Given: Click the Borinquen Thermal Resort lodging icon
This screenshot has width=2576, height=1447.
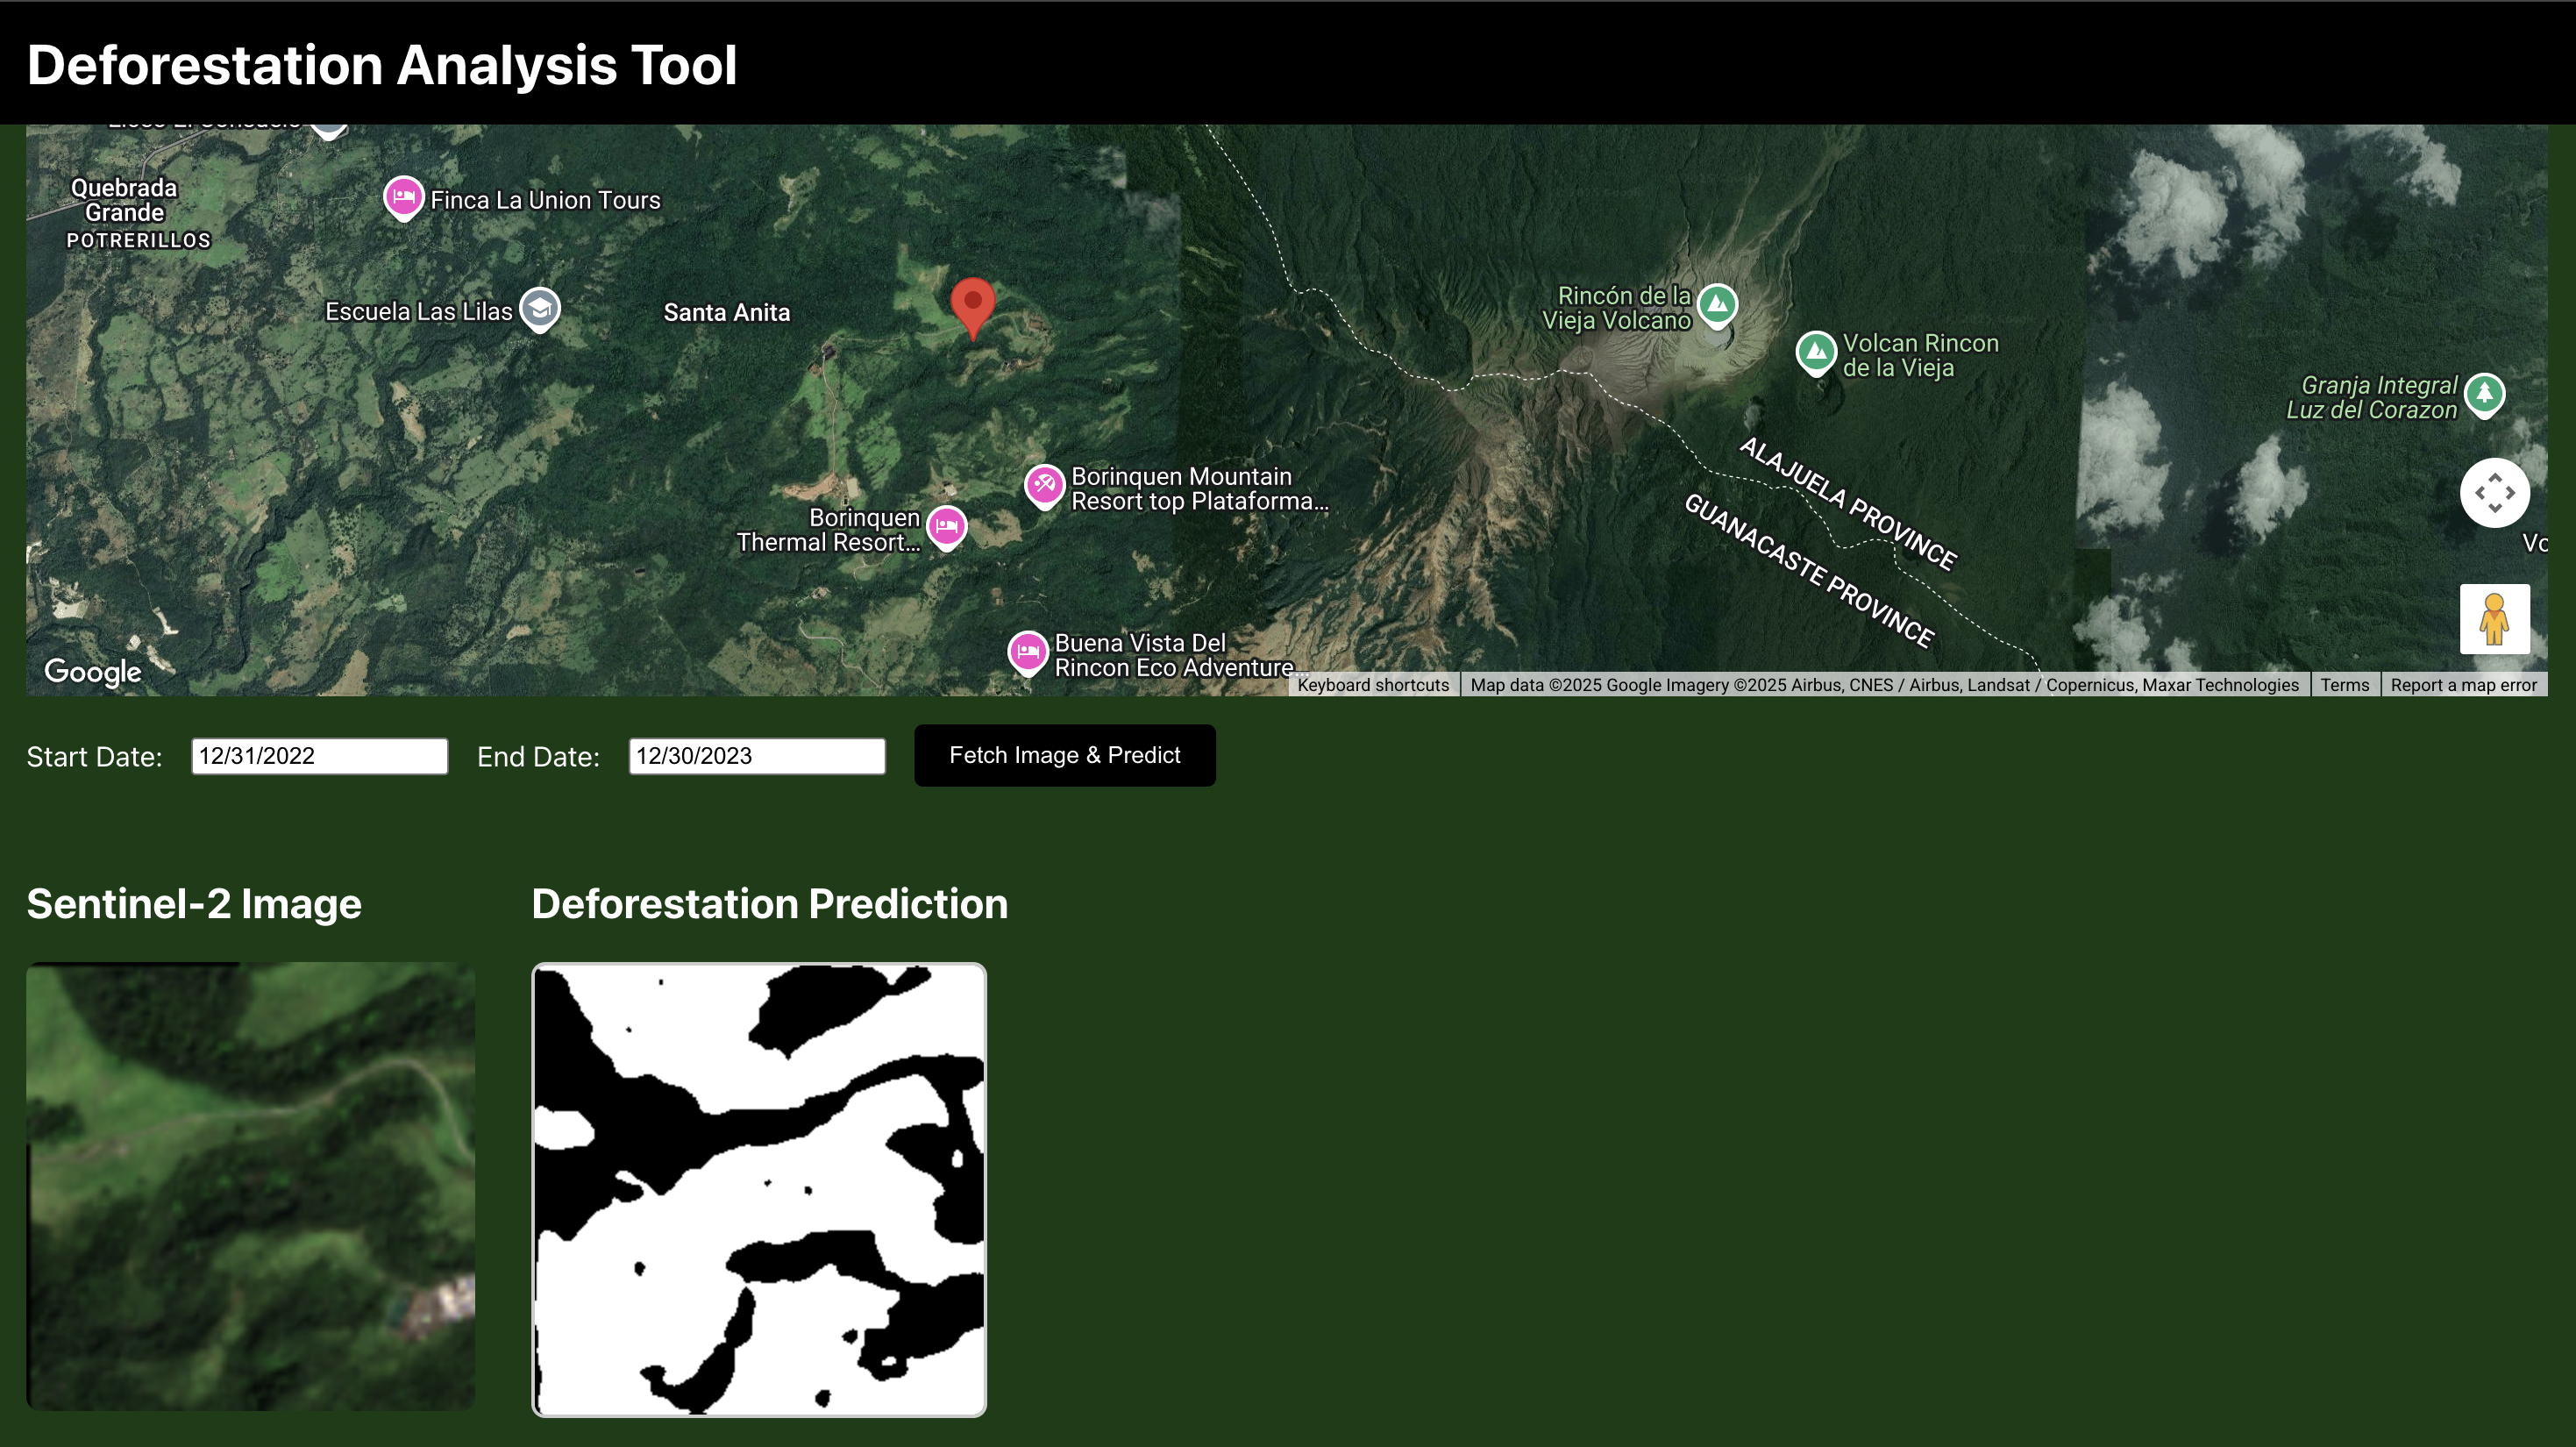Looking at the screenshot, I should coord(946,526).
